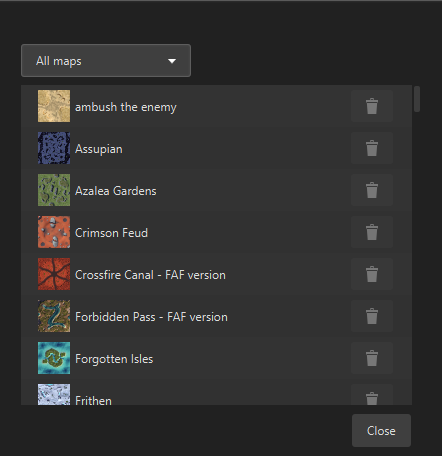The width and height of the screenshot is (442, 456).
Task: Click the dropdown arrow beside All maps
Action: (x=172, y=61)
